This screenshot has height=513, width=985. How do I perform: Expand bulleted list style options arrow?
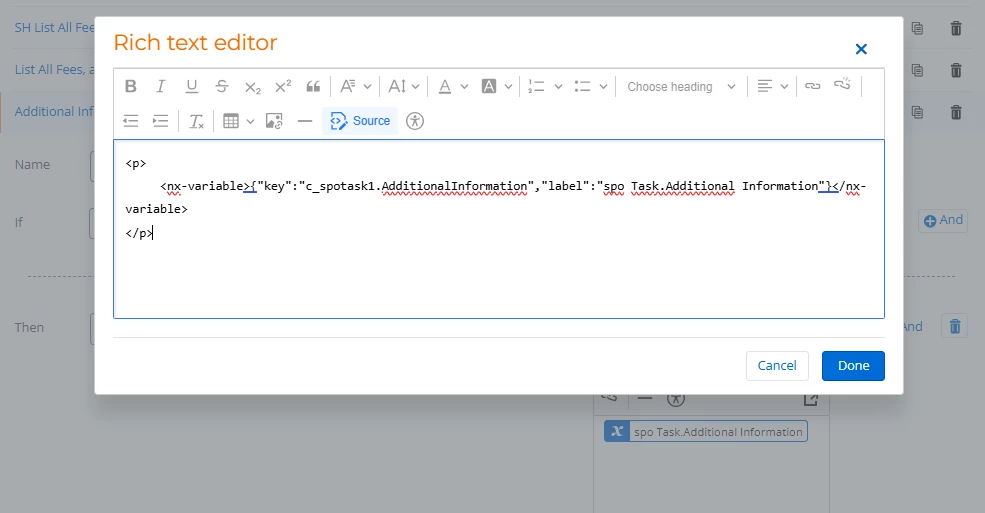click(603, 87)
